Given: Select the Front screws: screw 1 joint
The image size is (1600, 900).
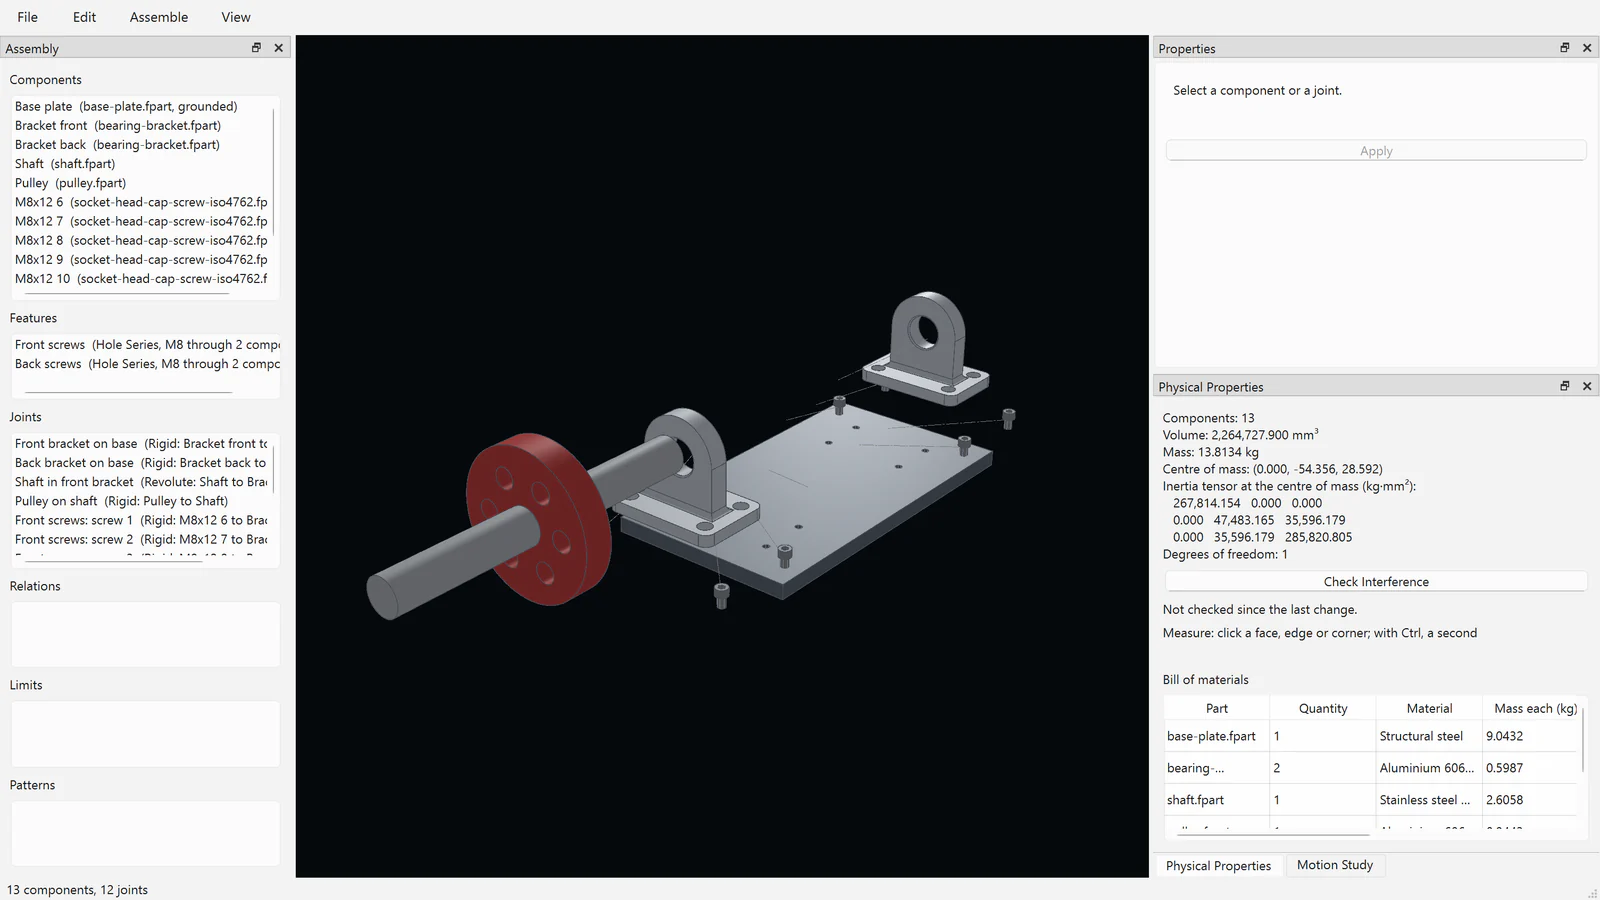Looking at the screenshot, I should tap(142, 520).
